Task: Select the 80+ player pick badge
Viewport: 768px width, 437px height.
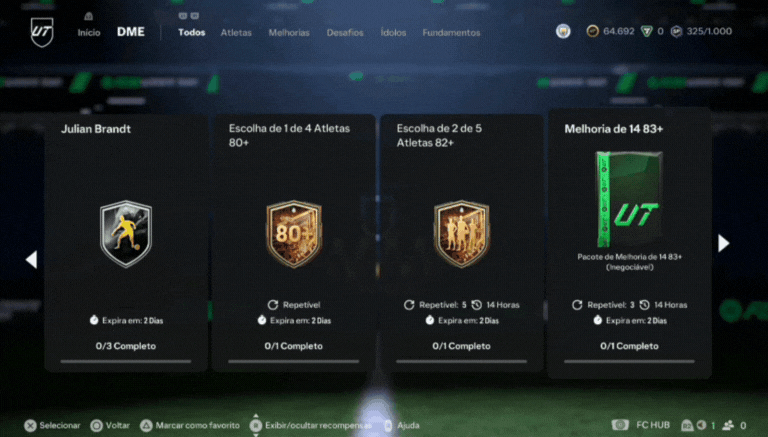Action: tap(294, 234)
